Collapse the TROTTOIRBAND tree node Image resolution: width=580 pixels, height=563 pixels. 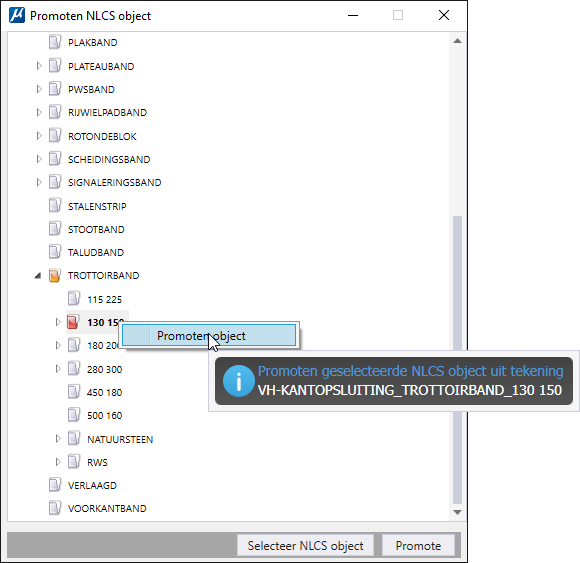tap(38, 276)
